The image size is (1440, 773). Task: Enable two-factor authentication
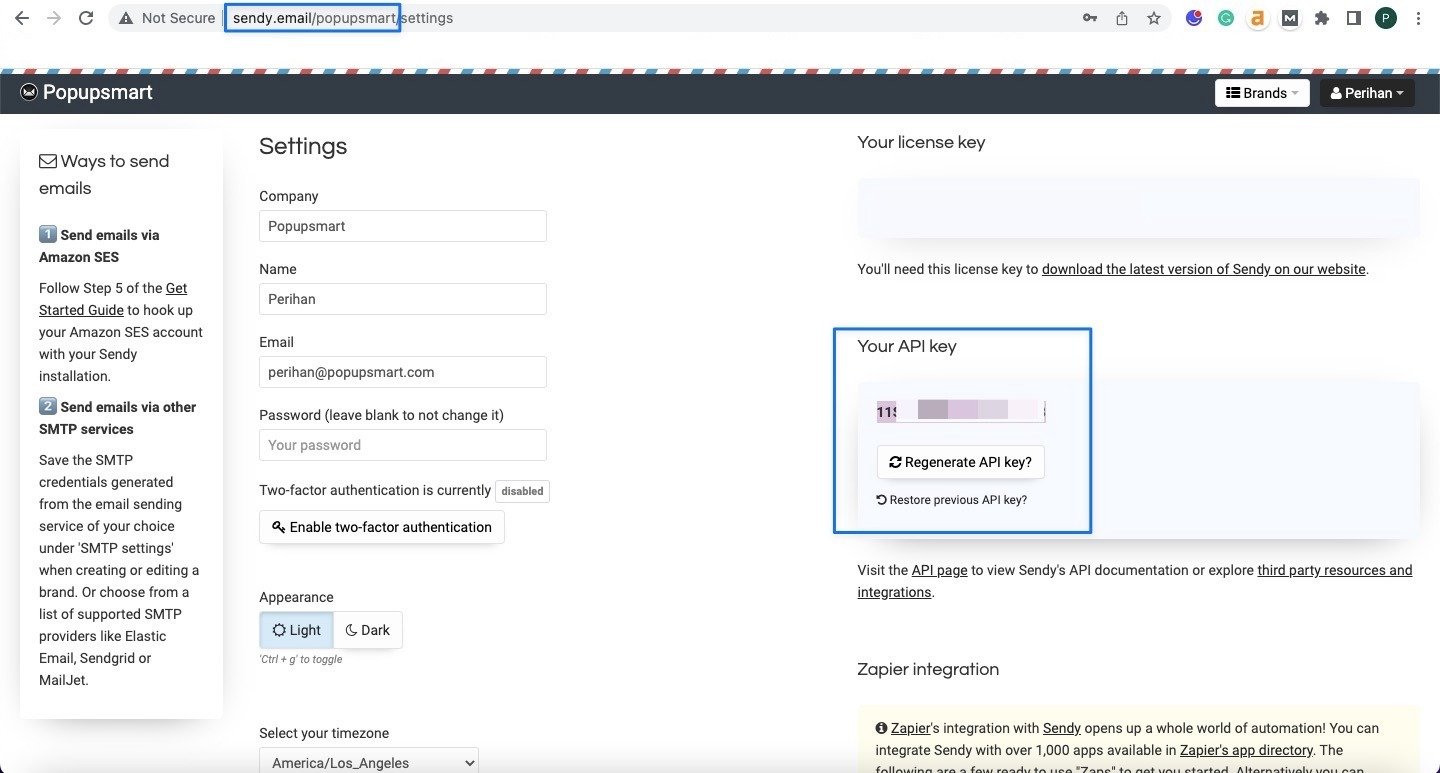[381, 526]
